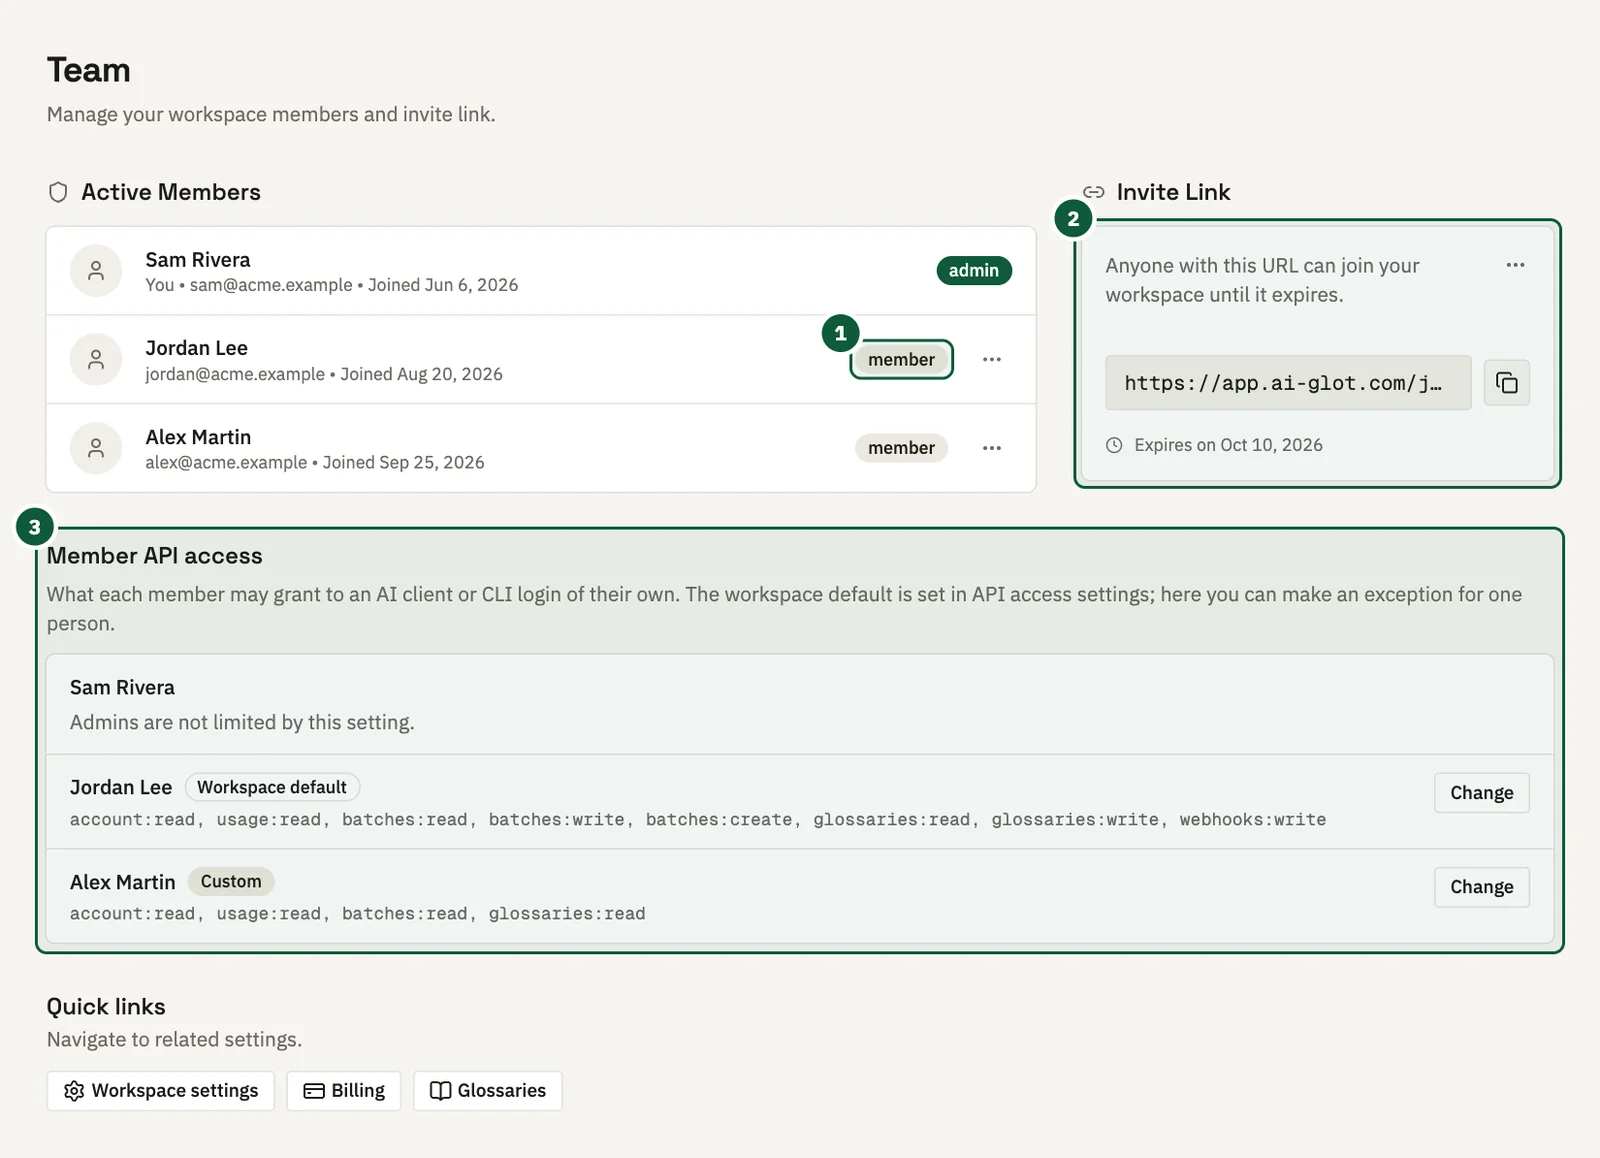Change Jordan Lee's API access
Image resolution: width=1600 pixels, height=1158 pixels.
click(x=1481, y=793)
